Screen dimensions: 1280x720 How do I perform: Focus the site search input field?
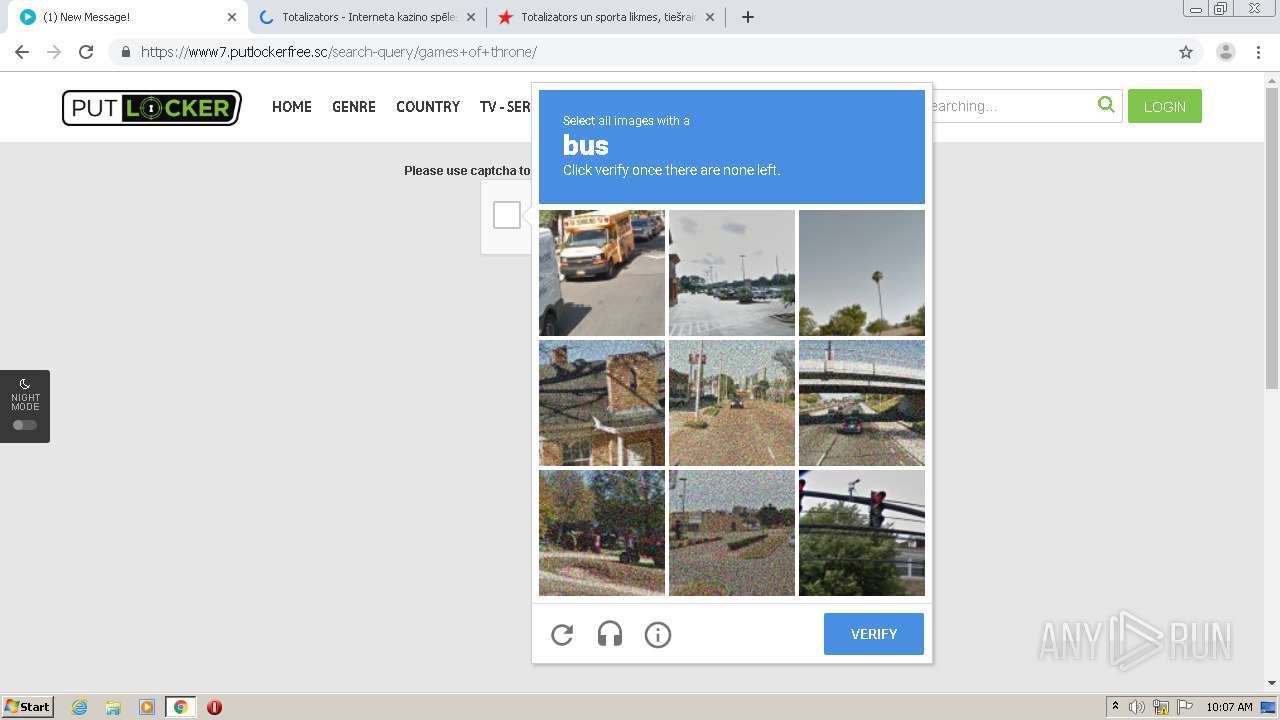point(1010,106)
